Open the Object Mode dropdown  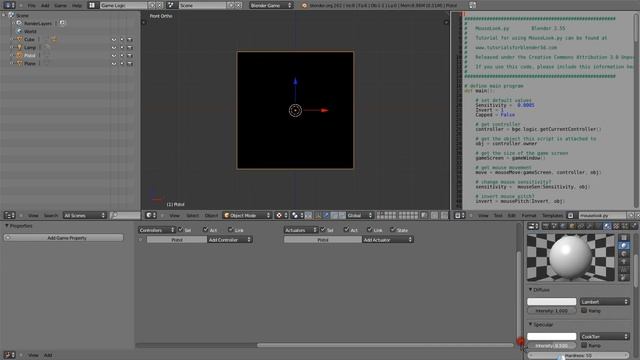point(247,215)
